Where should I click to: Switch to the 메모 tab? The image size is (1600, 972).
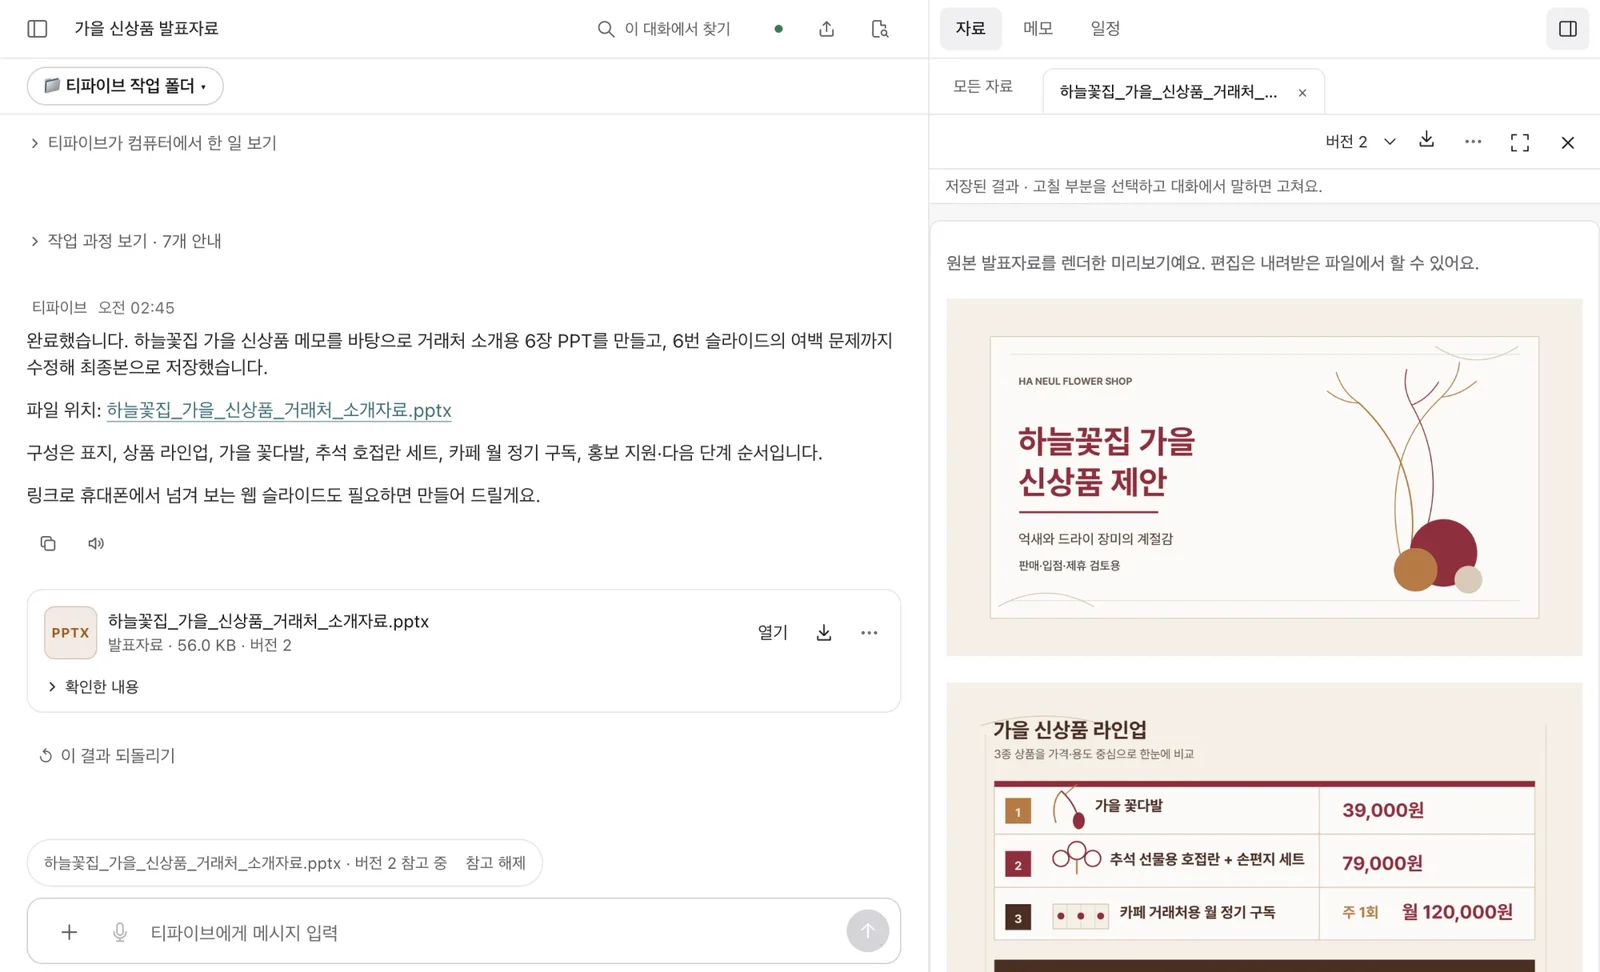point(1038,29)
